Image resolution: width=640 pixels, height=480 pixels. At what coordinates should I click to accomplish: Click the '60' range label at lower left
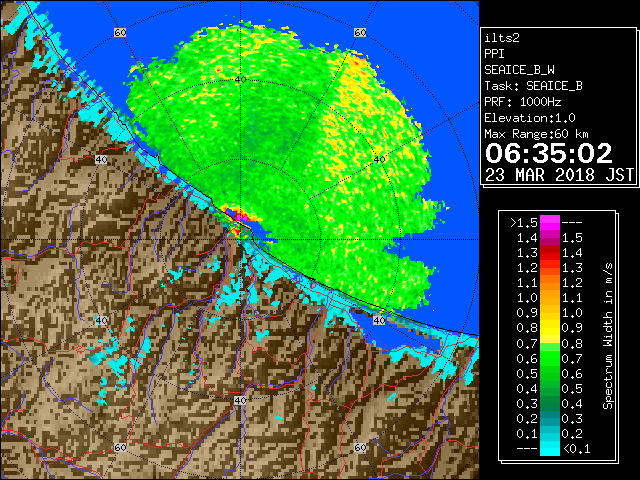[120, 447]
